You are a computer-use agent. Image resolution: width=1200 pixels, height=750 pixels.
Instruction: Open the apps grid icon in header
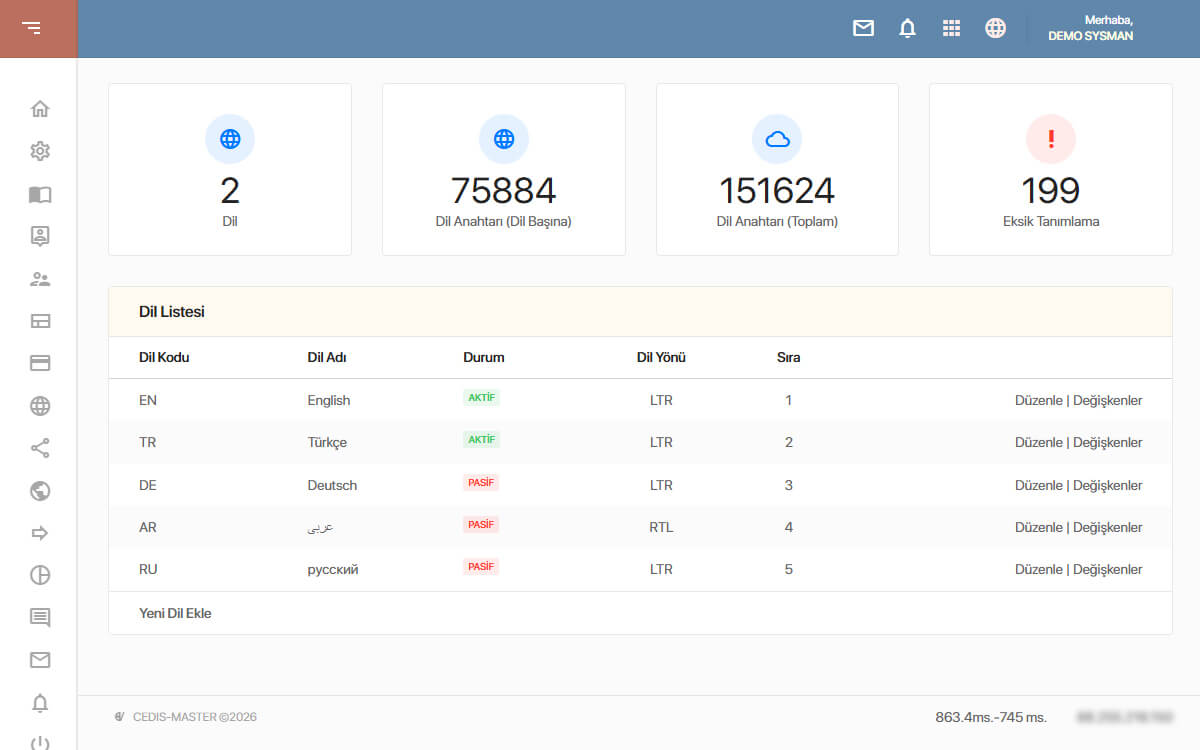pyautogui.click(x=951, y=28)
